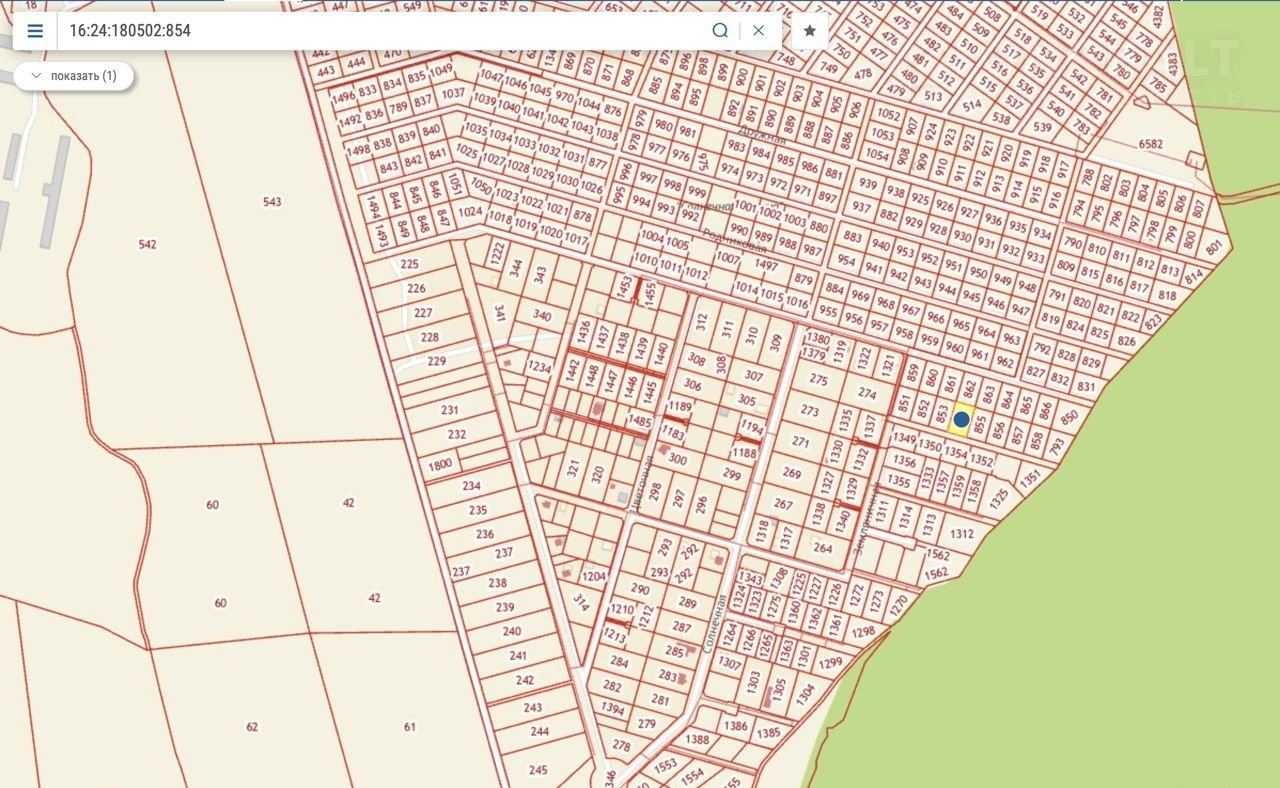This screenshot has width=1280, height=788.
Task: Select parcel 340 on the map
Action: [541, 316]
